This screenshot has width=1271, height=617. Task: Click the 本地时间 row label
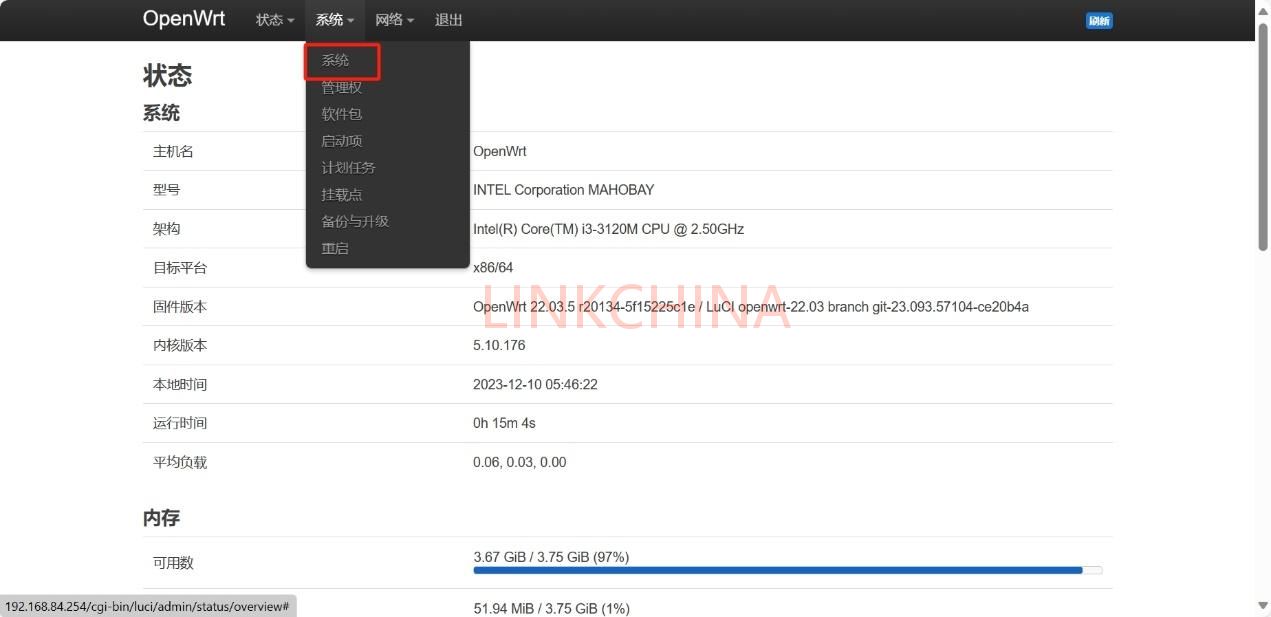coord(180,384)
